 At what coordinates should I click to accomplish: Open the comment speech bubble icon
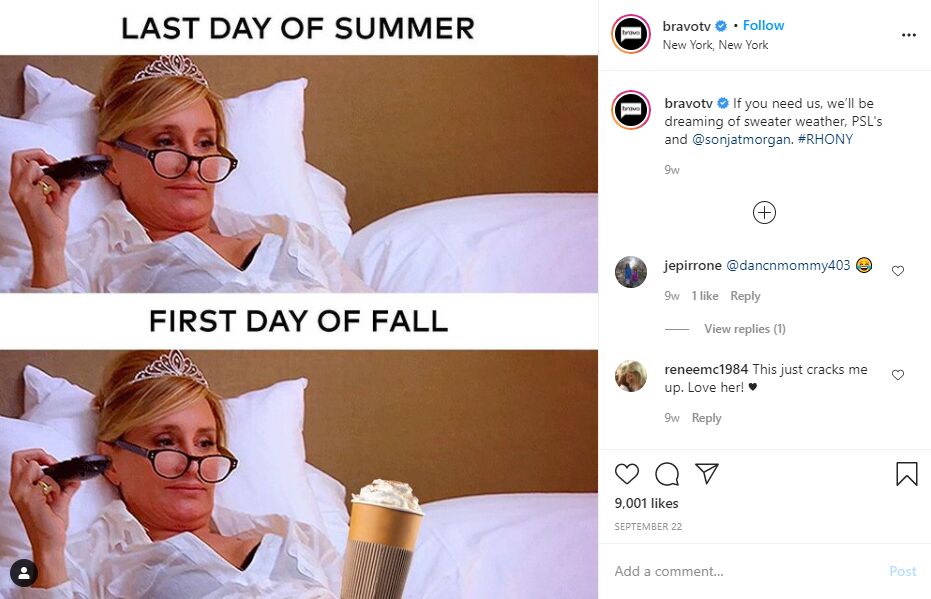667,474
